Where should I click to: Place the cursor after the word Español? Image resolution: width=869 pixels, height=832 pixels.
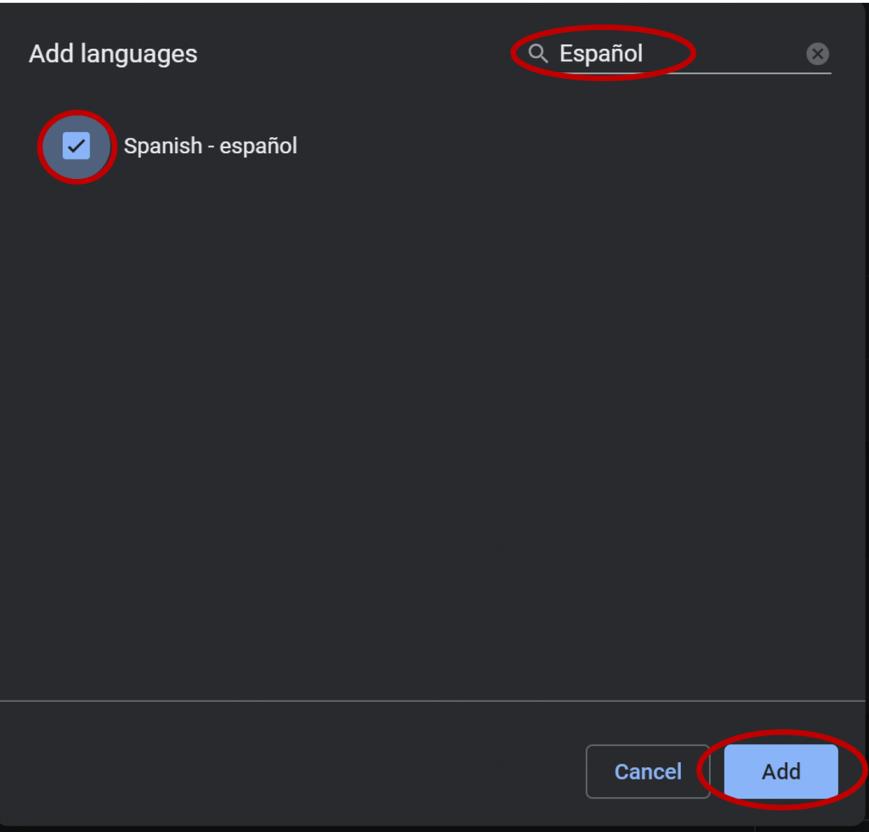coord(645,54)
